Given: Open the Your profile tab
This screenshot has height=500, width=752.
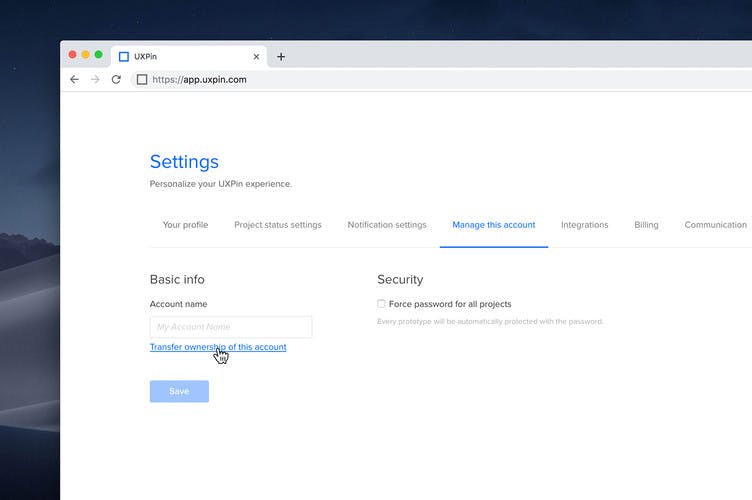Looking at the screenshot, I should click(185, 225).
